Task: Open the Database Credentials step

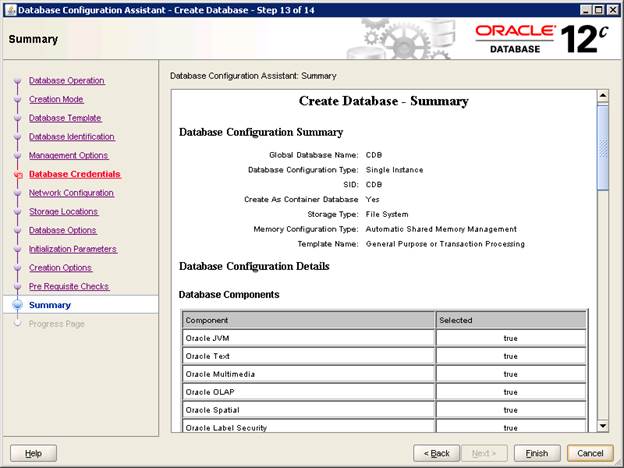Action: point(74,174)
